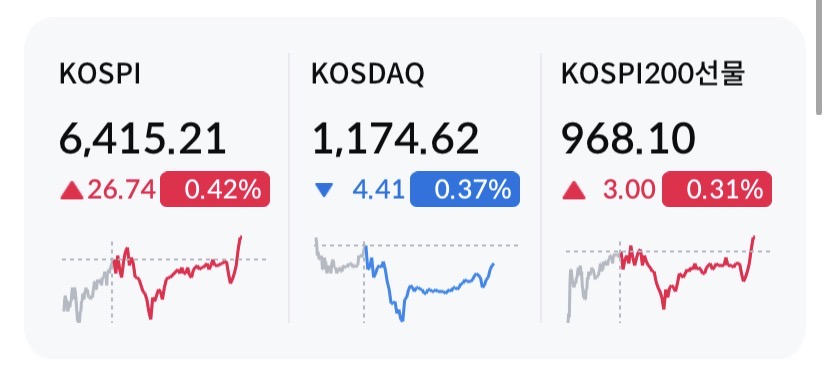828x372 pixels.
Task: Open the KOSPI200선물 mini chart
Action: point(667,278)
